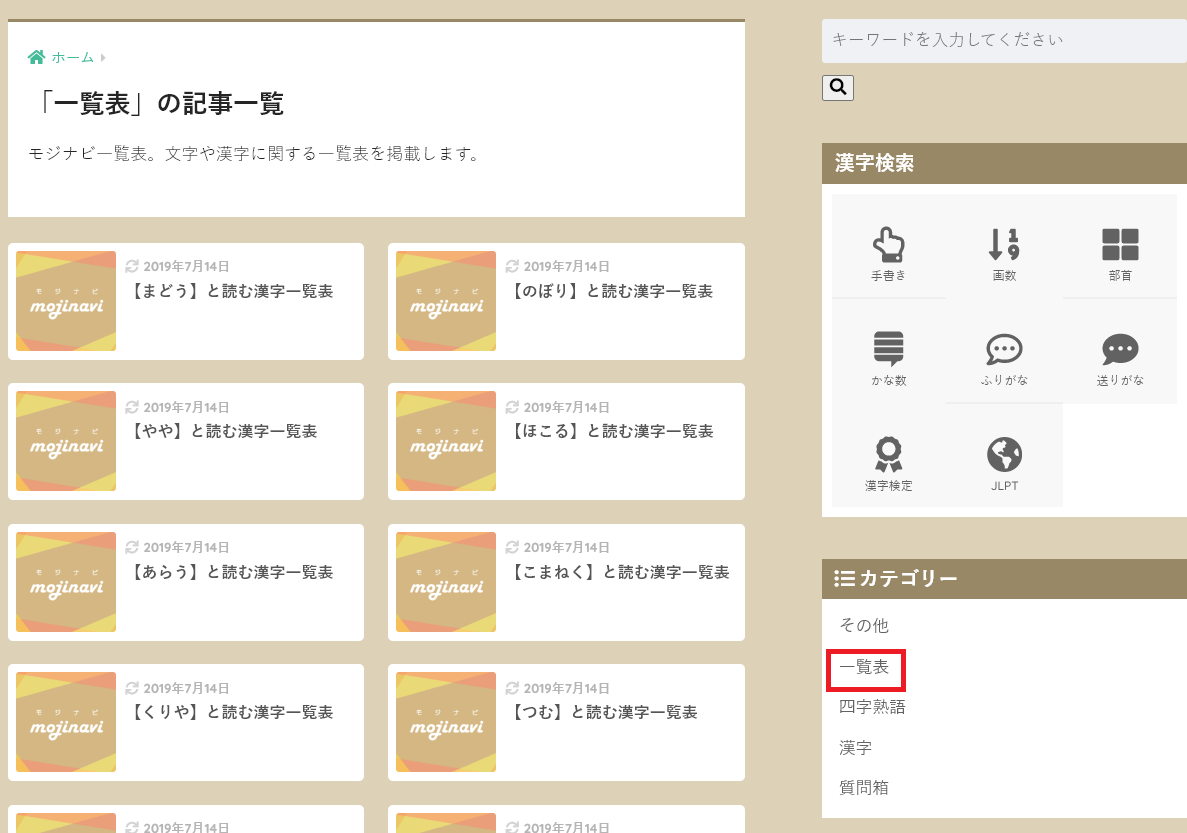Click the search magnifier button
The image size is (1187, 833).
[837, 88]
